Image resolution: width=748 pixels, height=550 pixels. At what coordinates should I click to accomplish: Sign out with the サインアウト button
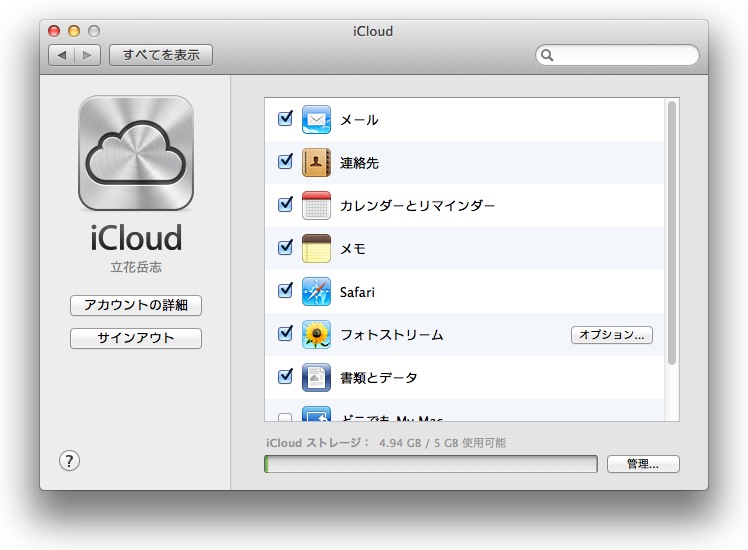[x=136, y=338]
